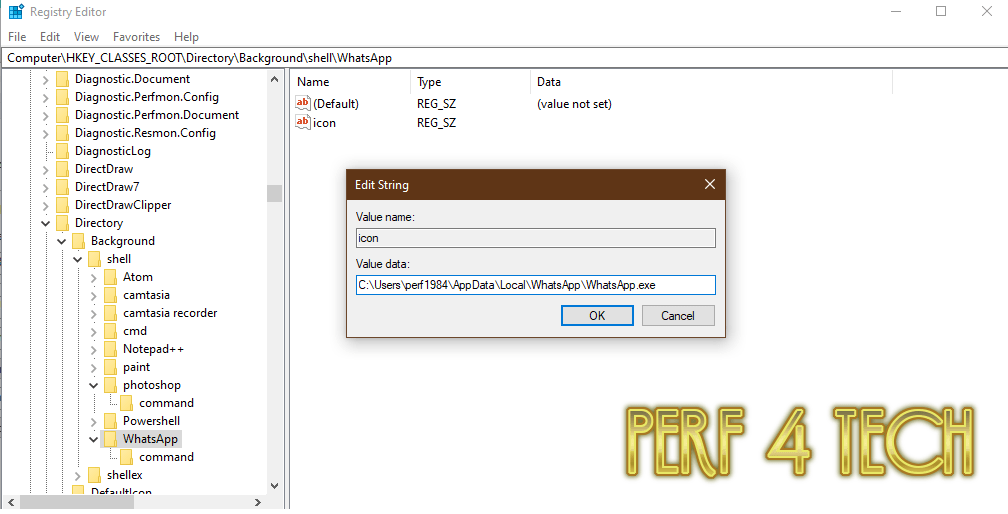Expand the Atom key
The width and height of the screenshot is (1008, 514).
[x=93, y=278]
